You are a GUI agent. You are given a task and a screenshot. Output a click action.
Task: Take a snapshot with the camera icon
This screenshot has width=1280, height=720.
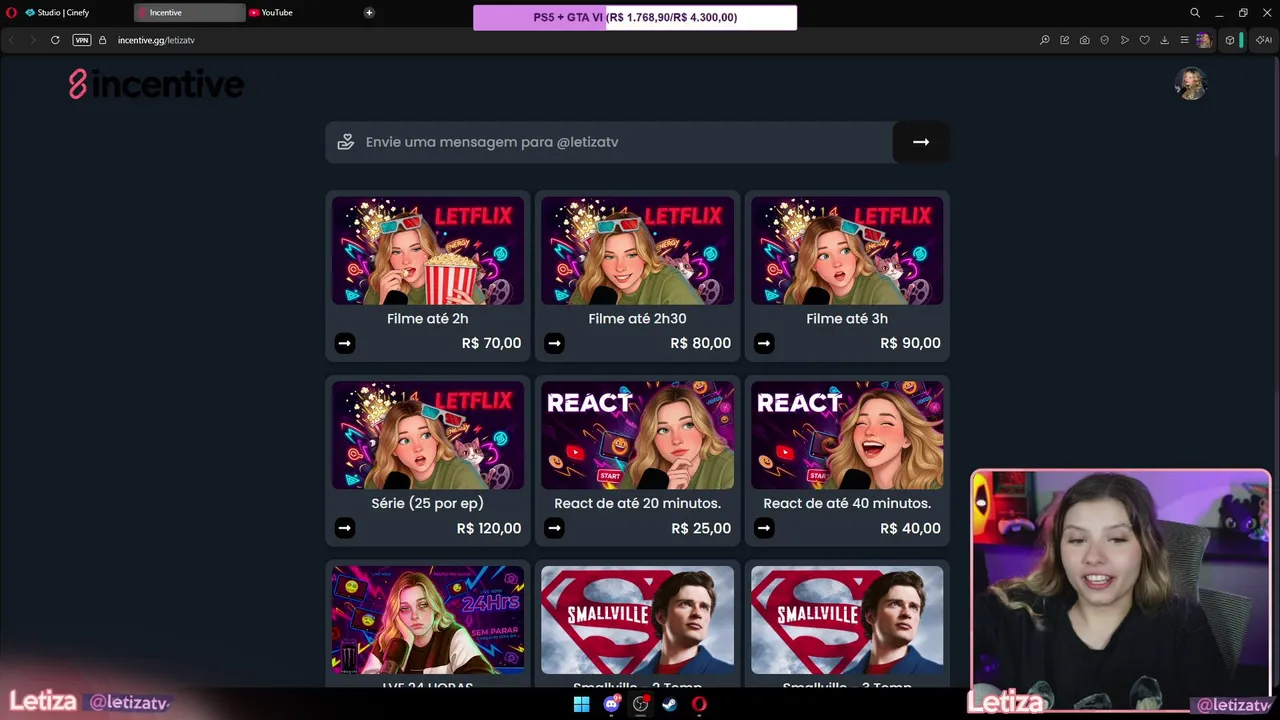tap(1085, 40)
